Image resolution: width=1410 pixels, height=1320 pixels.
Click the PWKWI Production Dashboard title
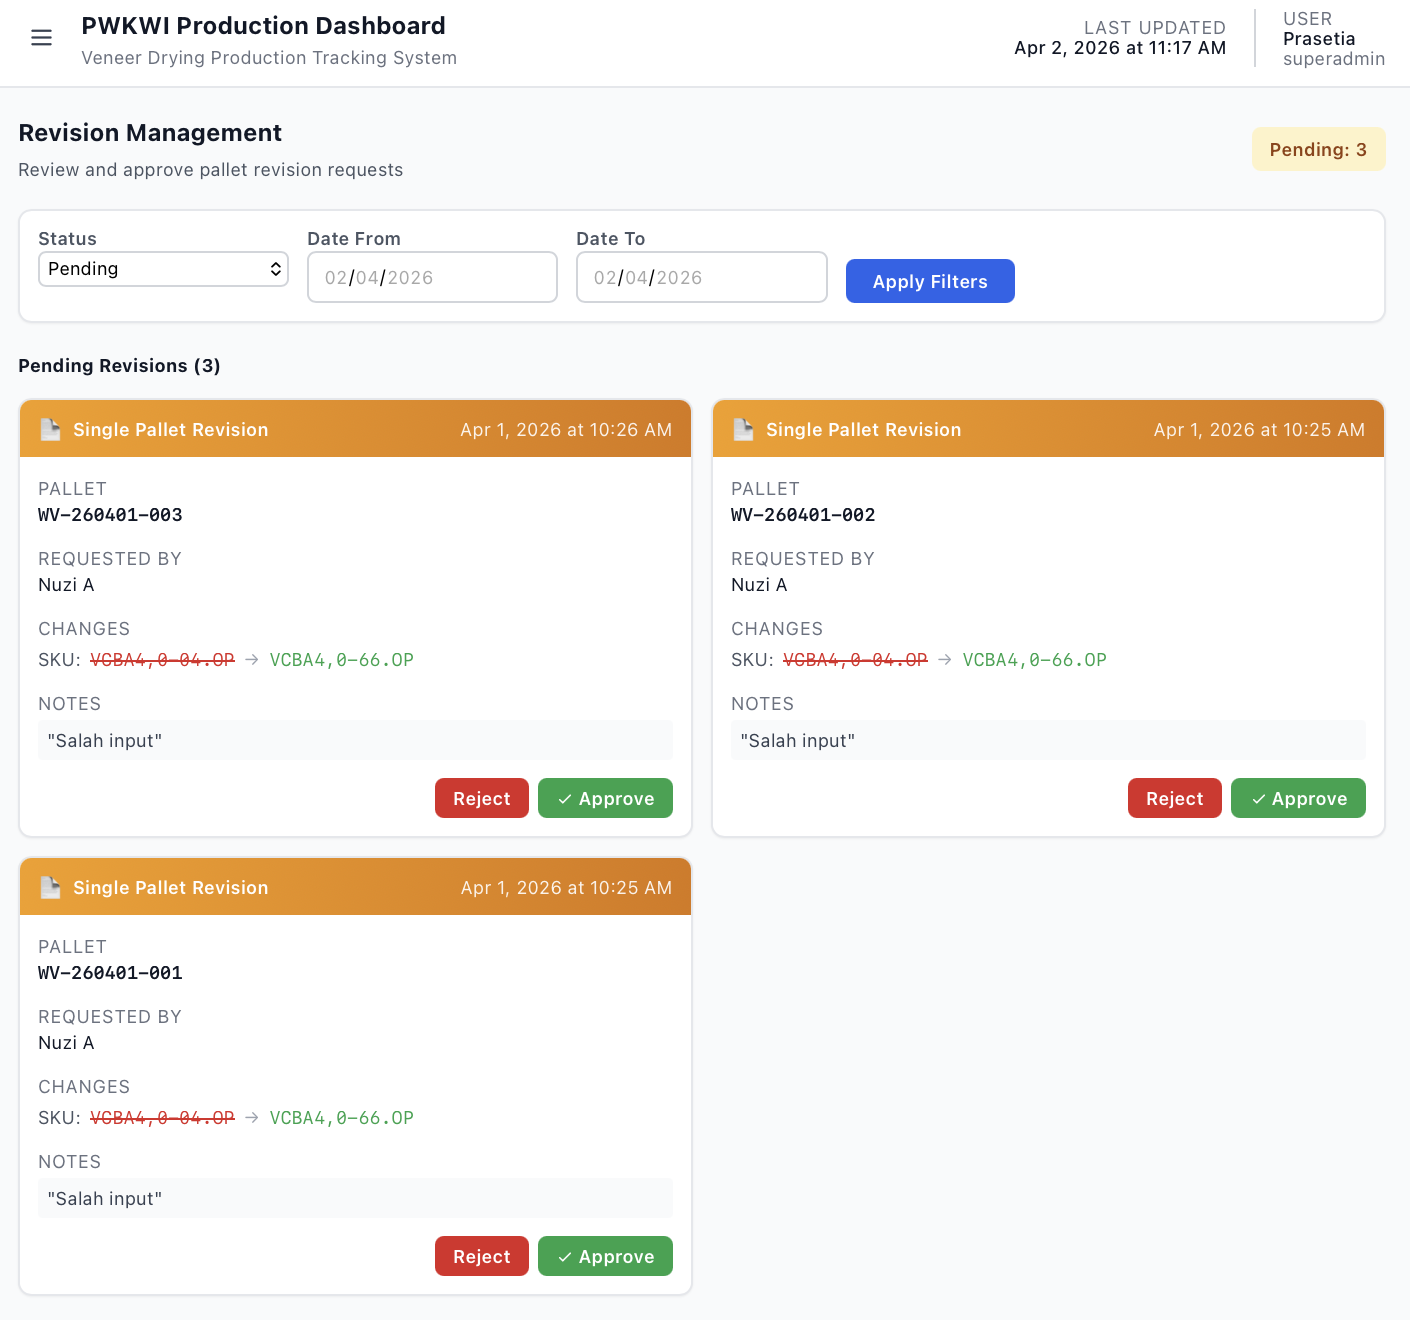click(x=263, y=26)
